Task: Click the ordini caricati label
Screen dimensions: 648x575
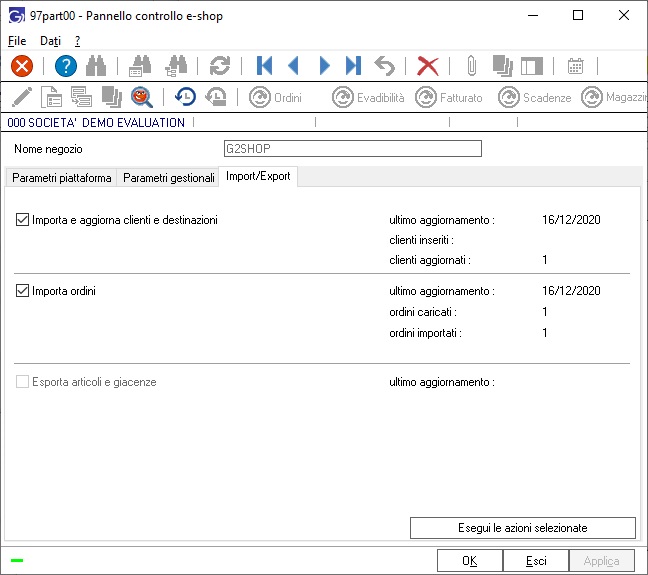Action: 423,312
